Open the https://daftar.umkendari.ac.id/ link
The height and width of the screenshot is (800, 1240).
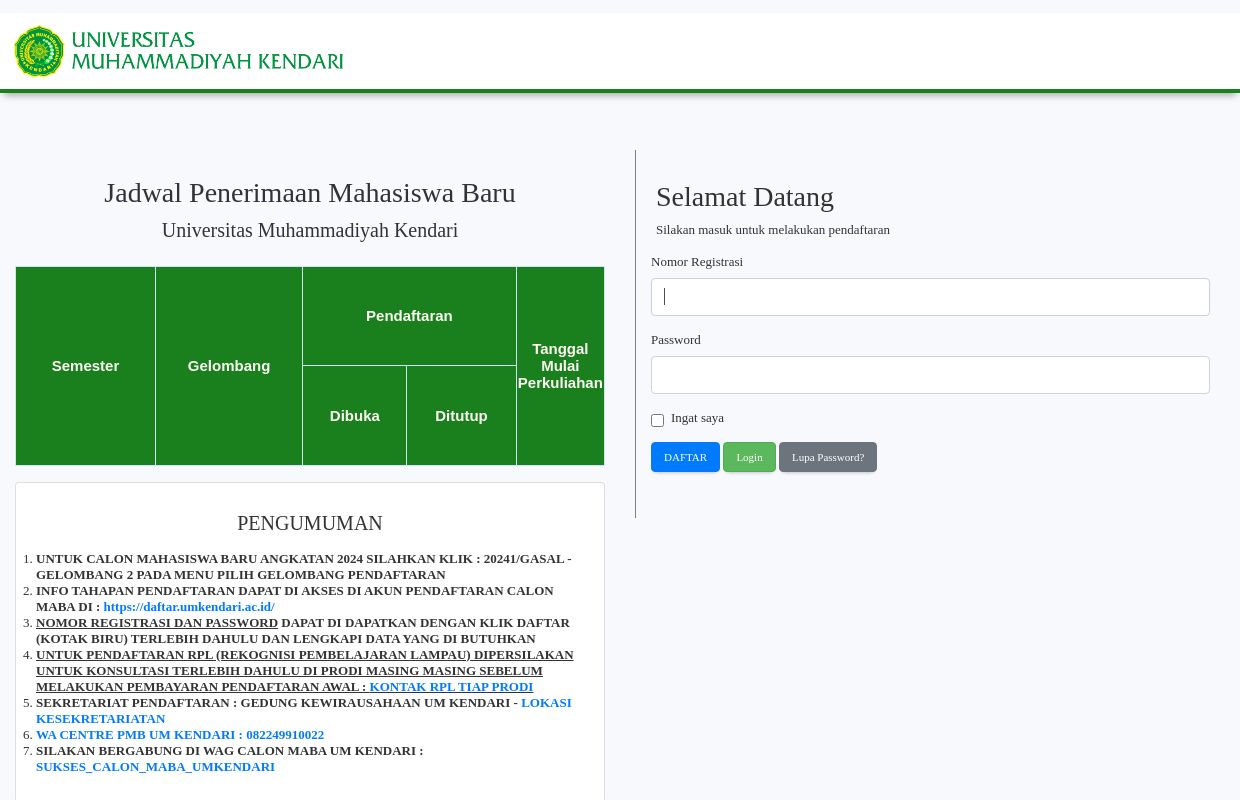189,607
